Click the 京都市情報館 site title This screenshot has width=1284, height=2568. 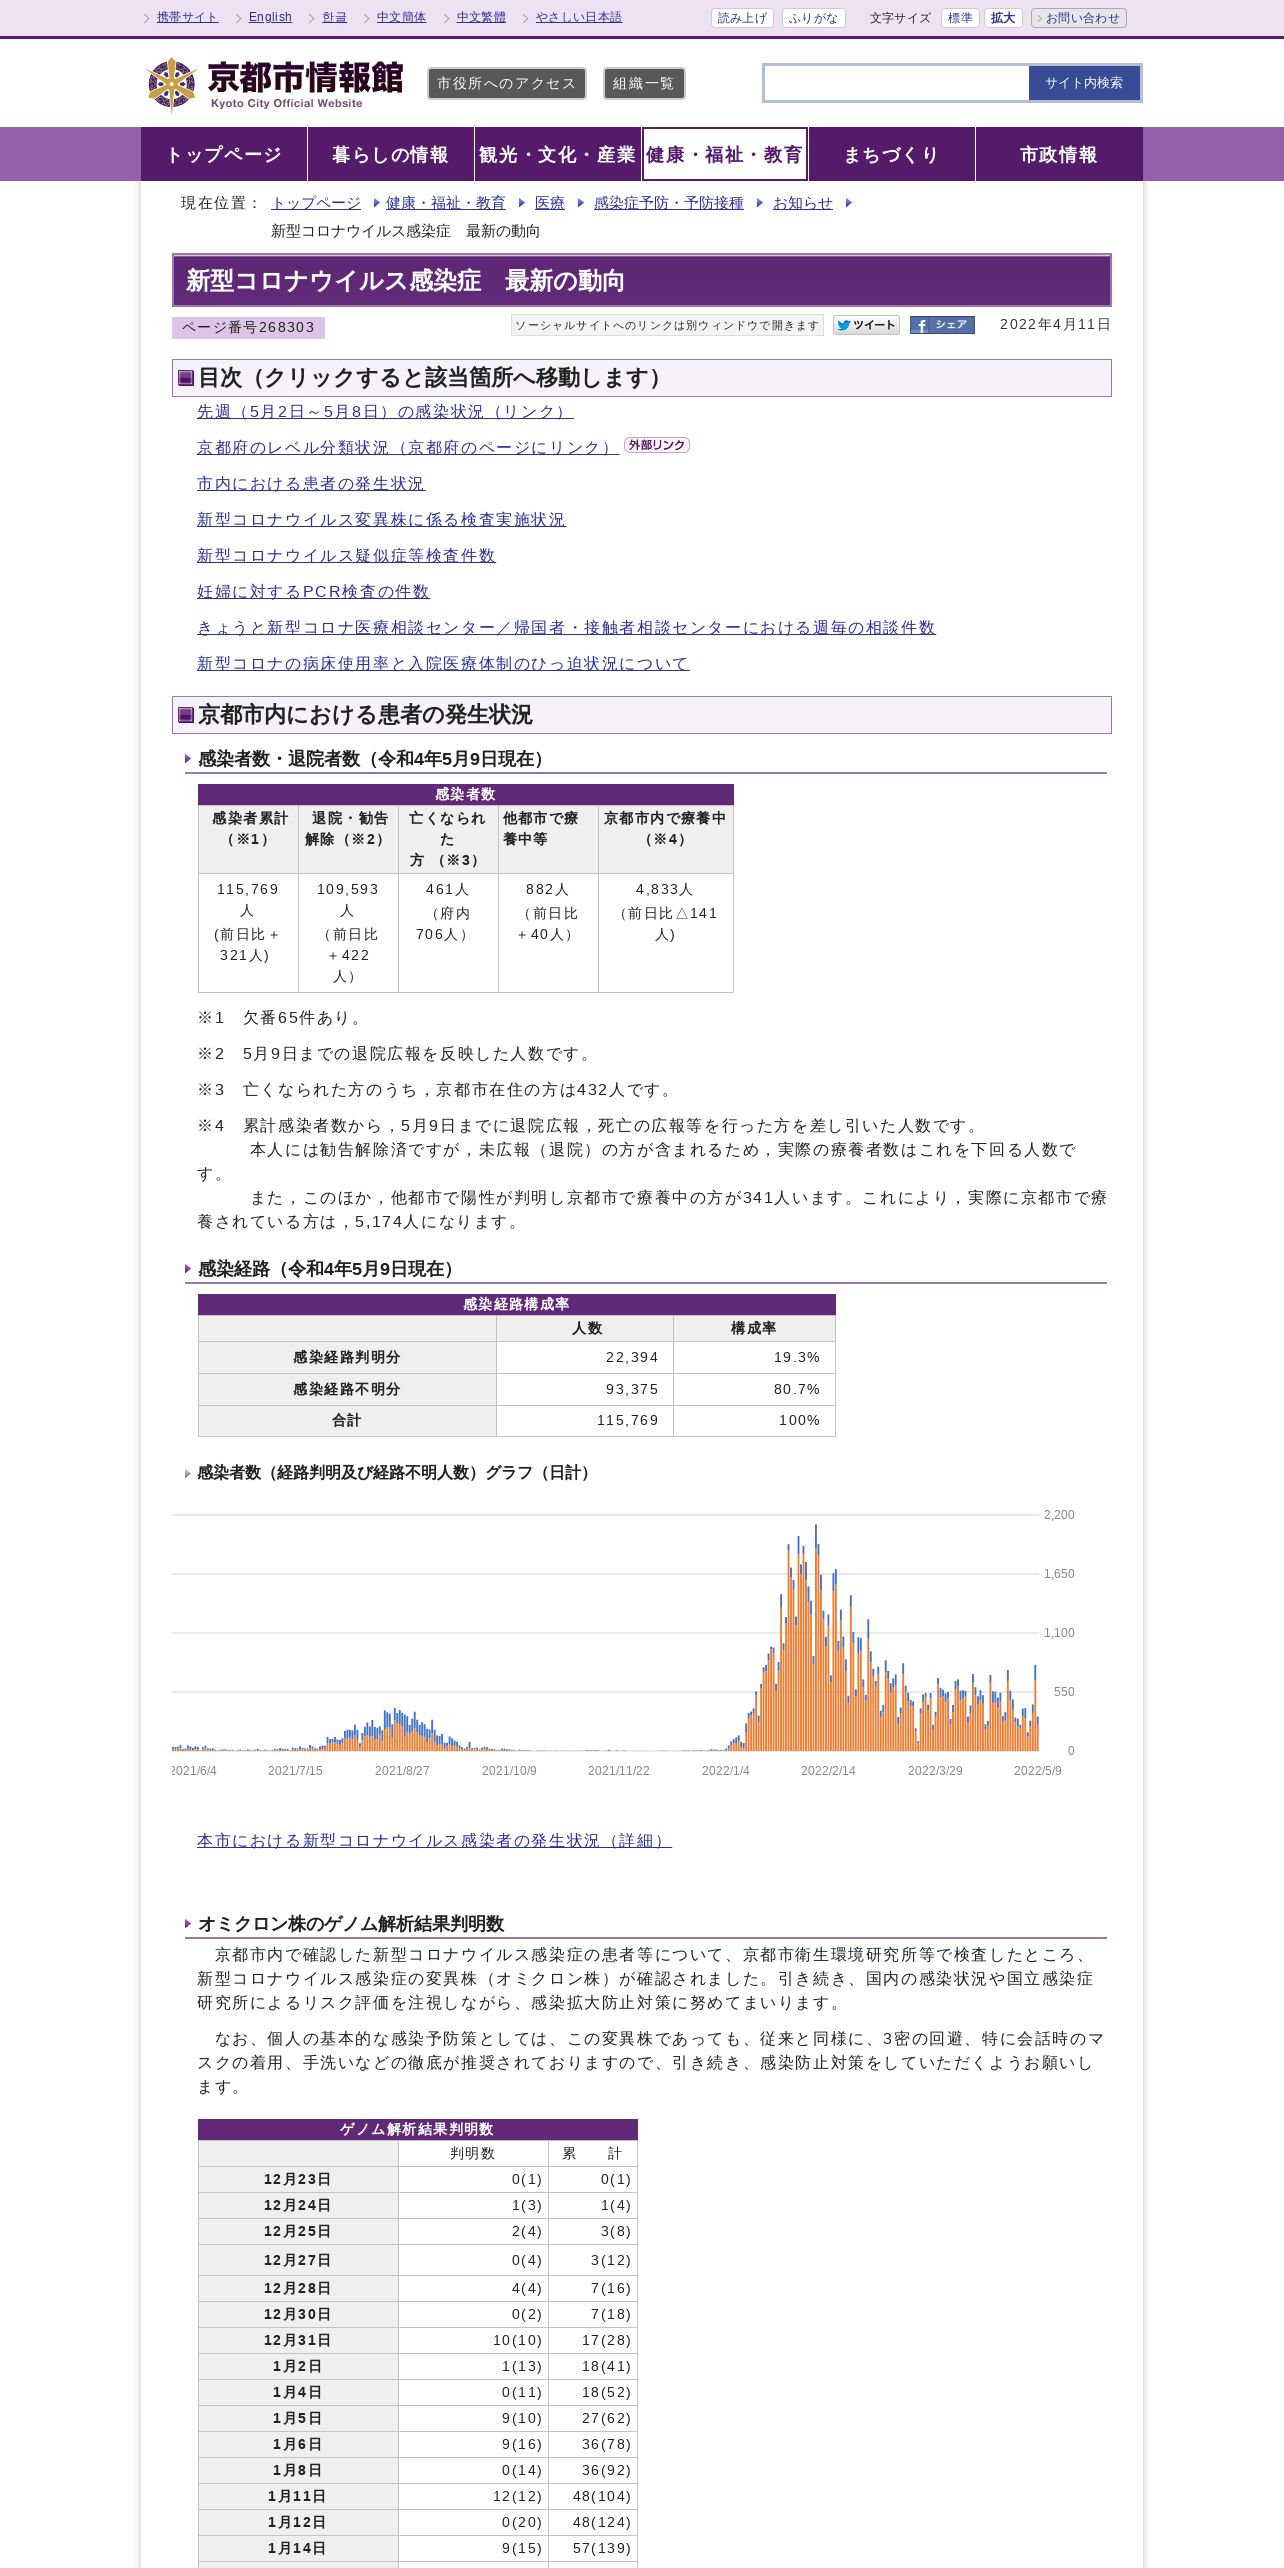click(x=305, y=78)
